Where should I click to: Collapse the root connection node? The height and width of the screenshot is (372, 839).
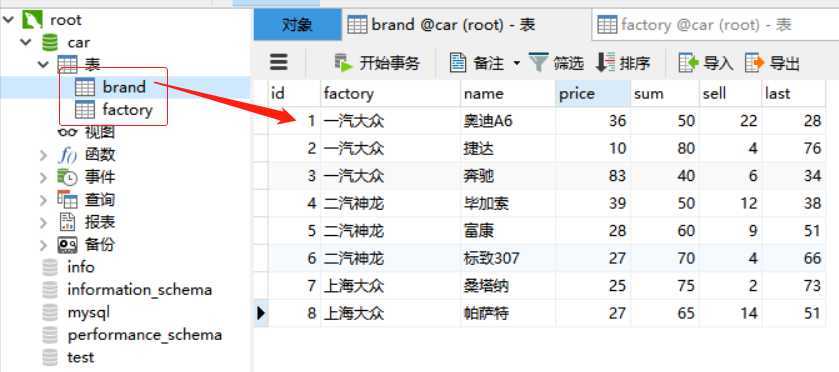tap(9, 20)
